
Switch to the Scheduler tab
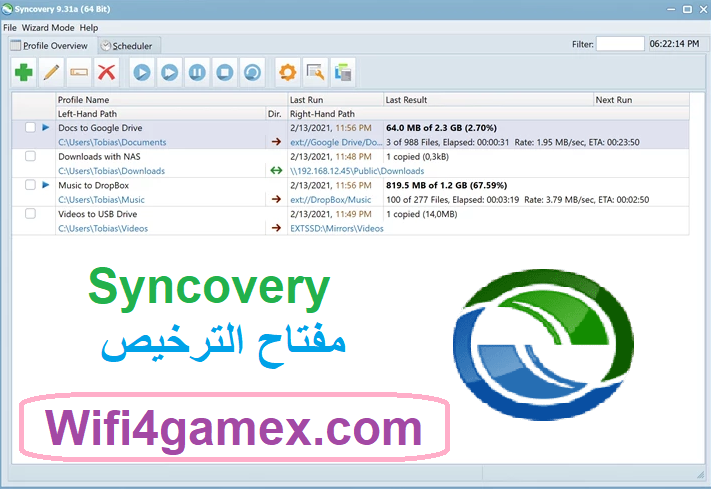click(x=129, y=46)
